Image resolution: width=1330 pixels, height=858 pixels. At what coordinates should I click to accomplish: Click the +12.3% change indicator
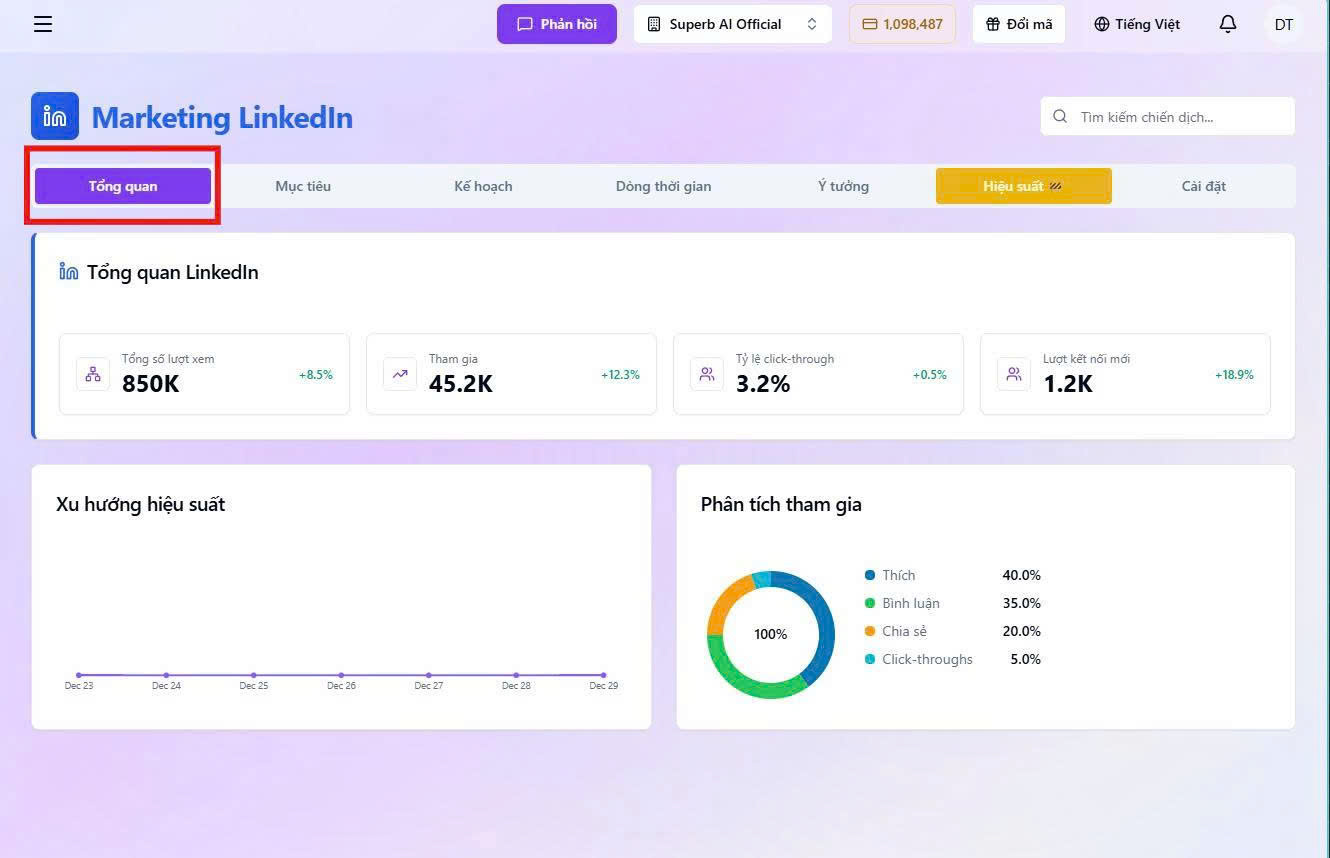point(620,375)
